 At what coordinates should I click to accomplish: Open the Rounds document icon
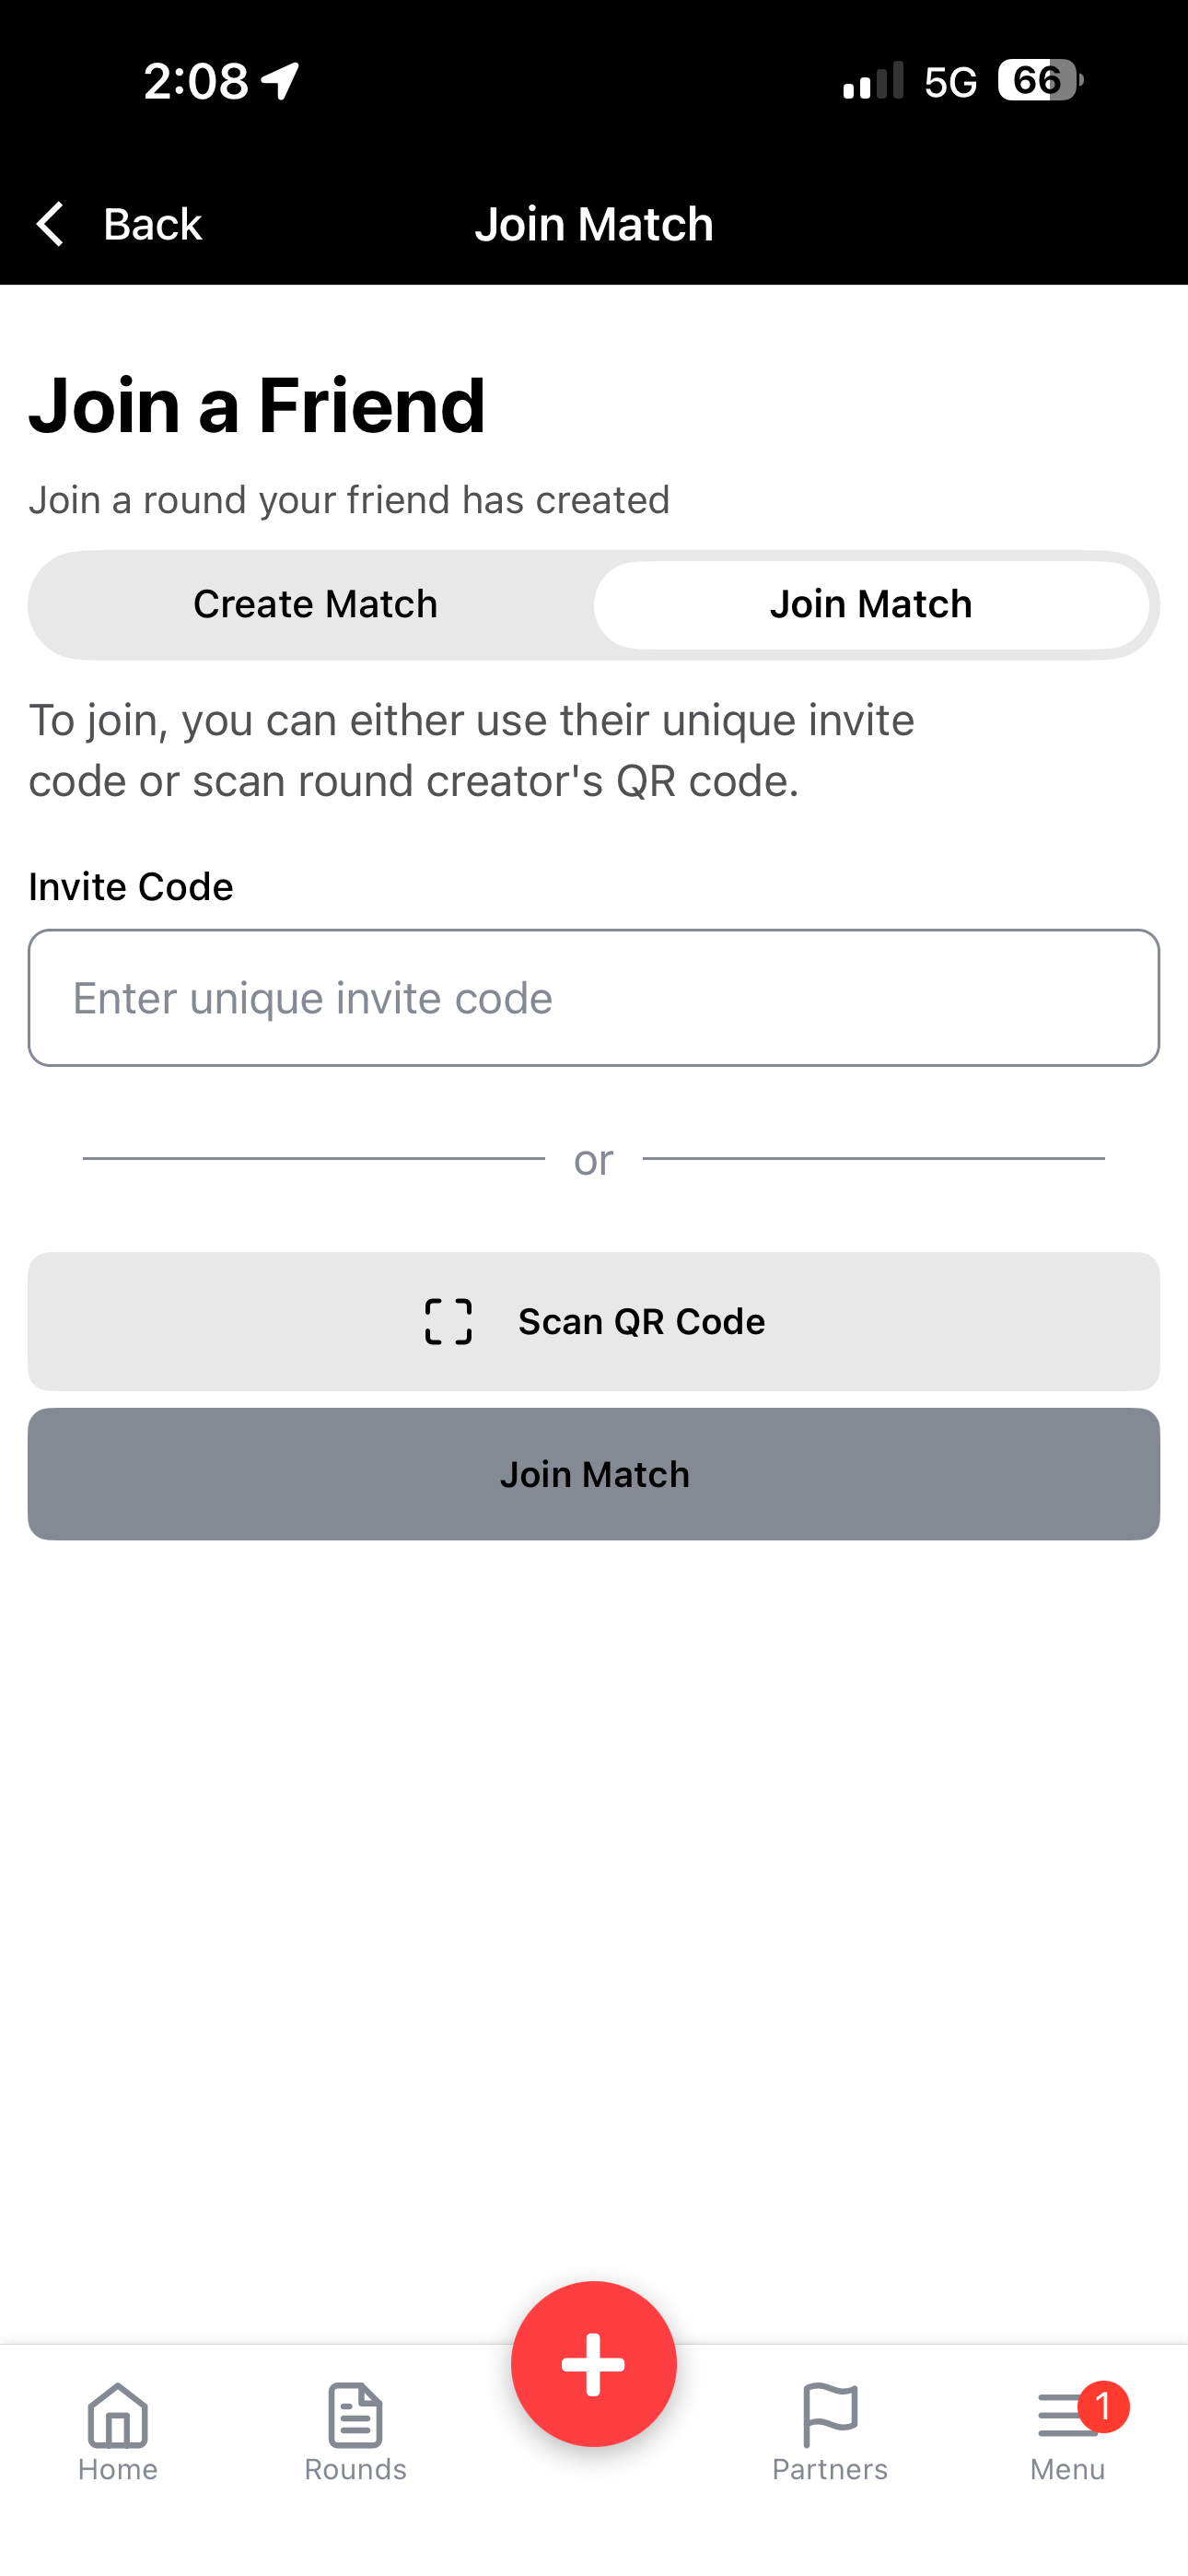tap(355, 2414)
